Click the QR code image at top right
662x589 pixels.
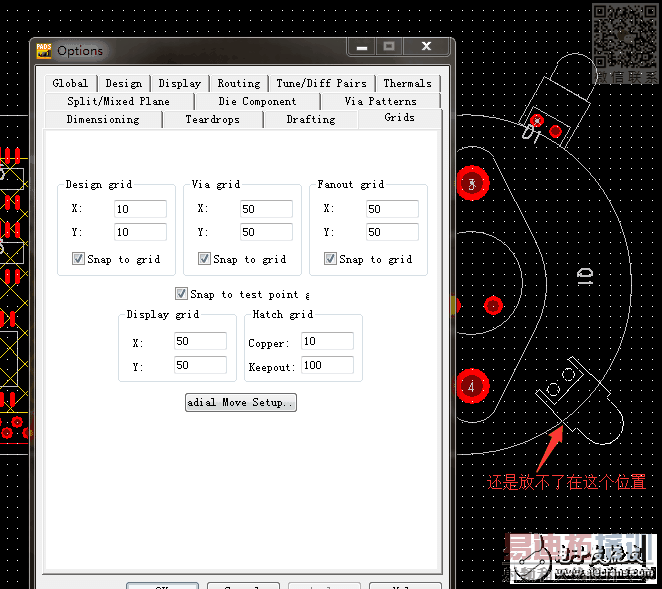(x=623, y=35)
